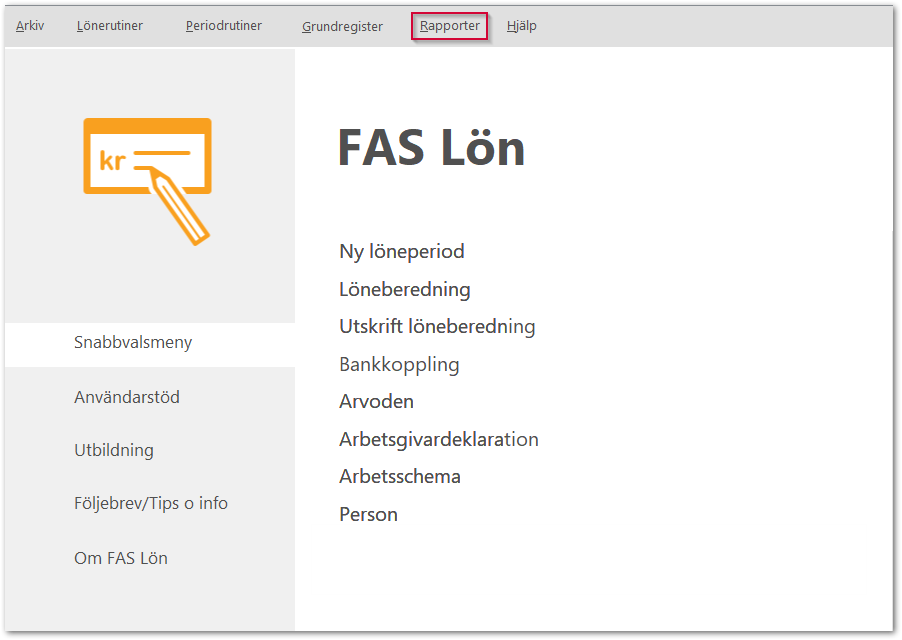Go to Arvoden
Screen dimensions: 902x640
point(376,402)
